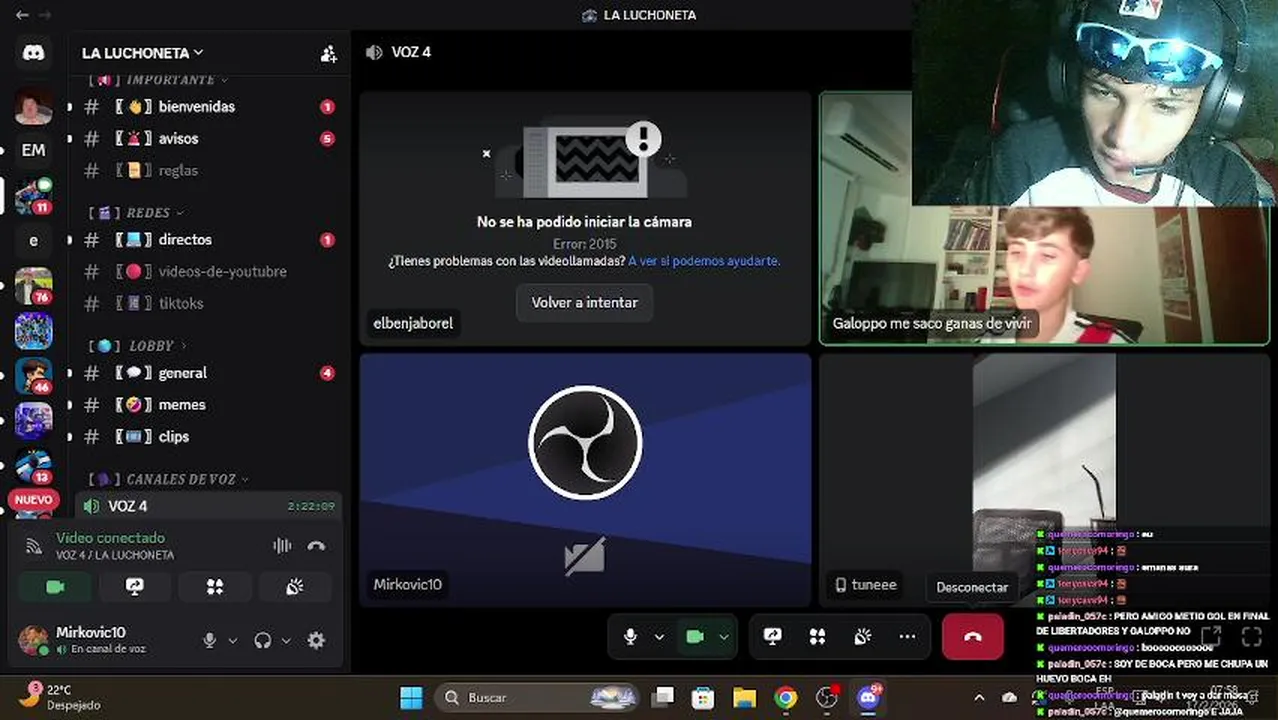
Task: Open Google Chrome from taskbar
Action: (x=786, y=698)
